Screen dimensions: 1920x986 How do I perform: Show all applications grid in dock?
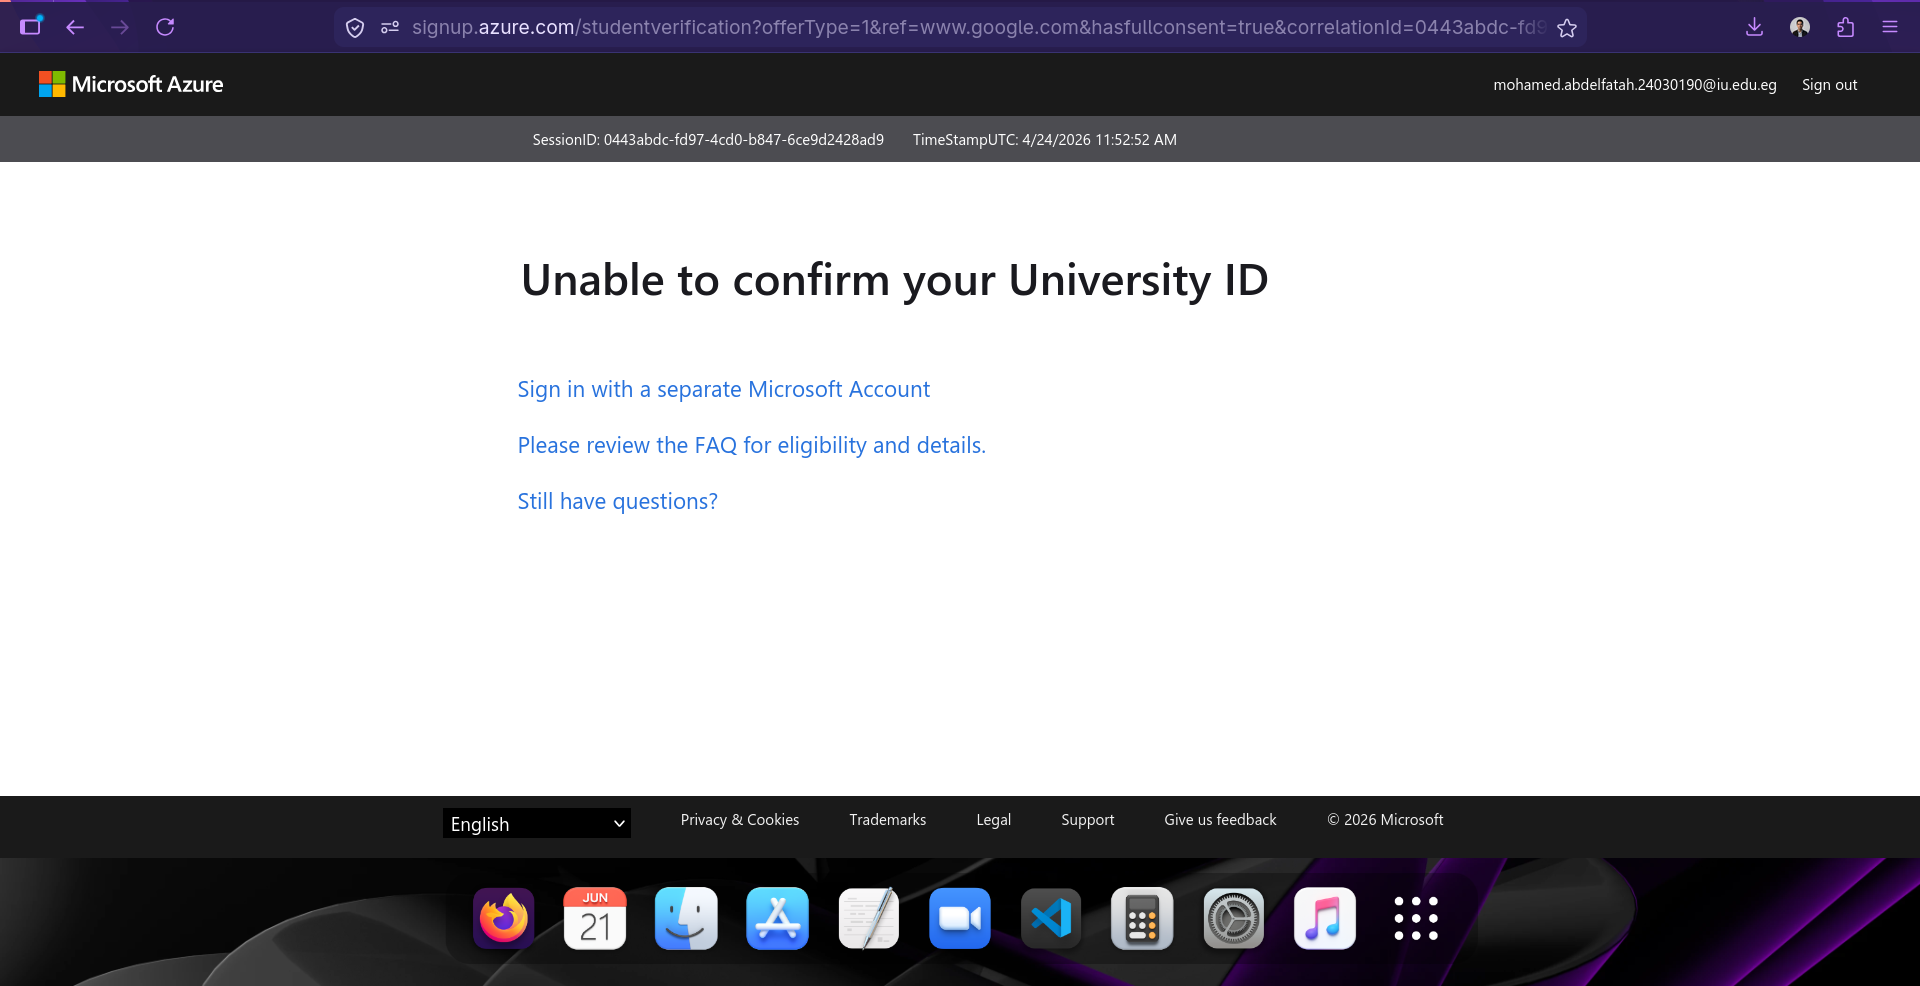[x=1416, y=918]
